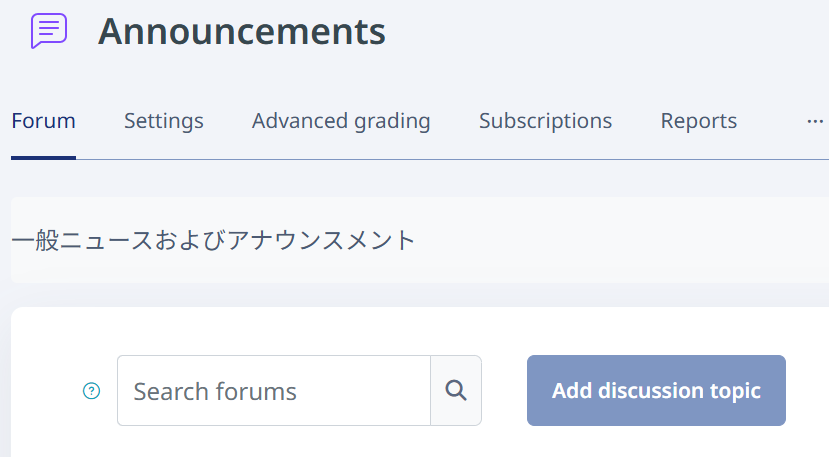Select the speech-bubble icon next to Announcements
Viewport: 829px width, 457px height.
[49, 31]
